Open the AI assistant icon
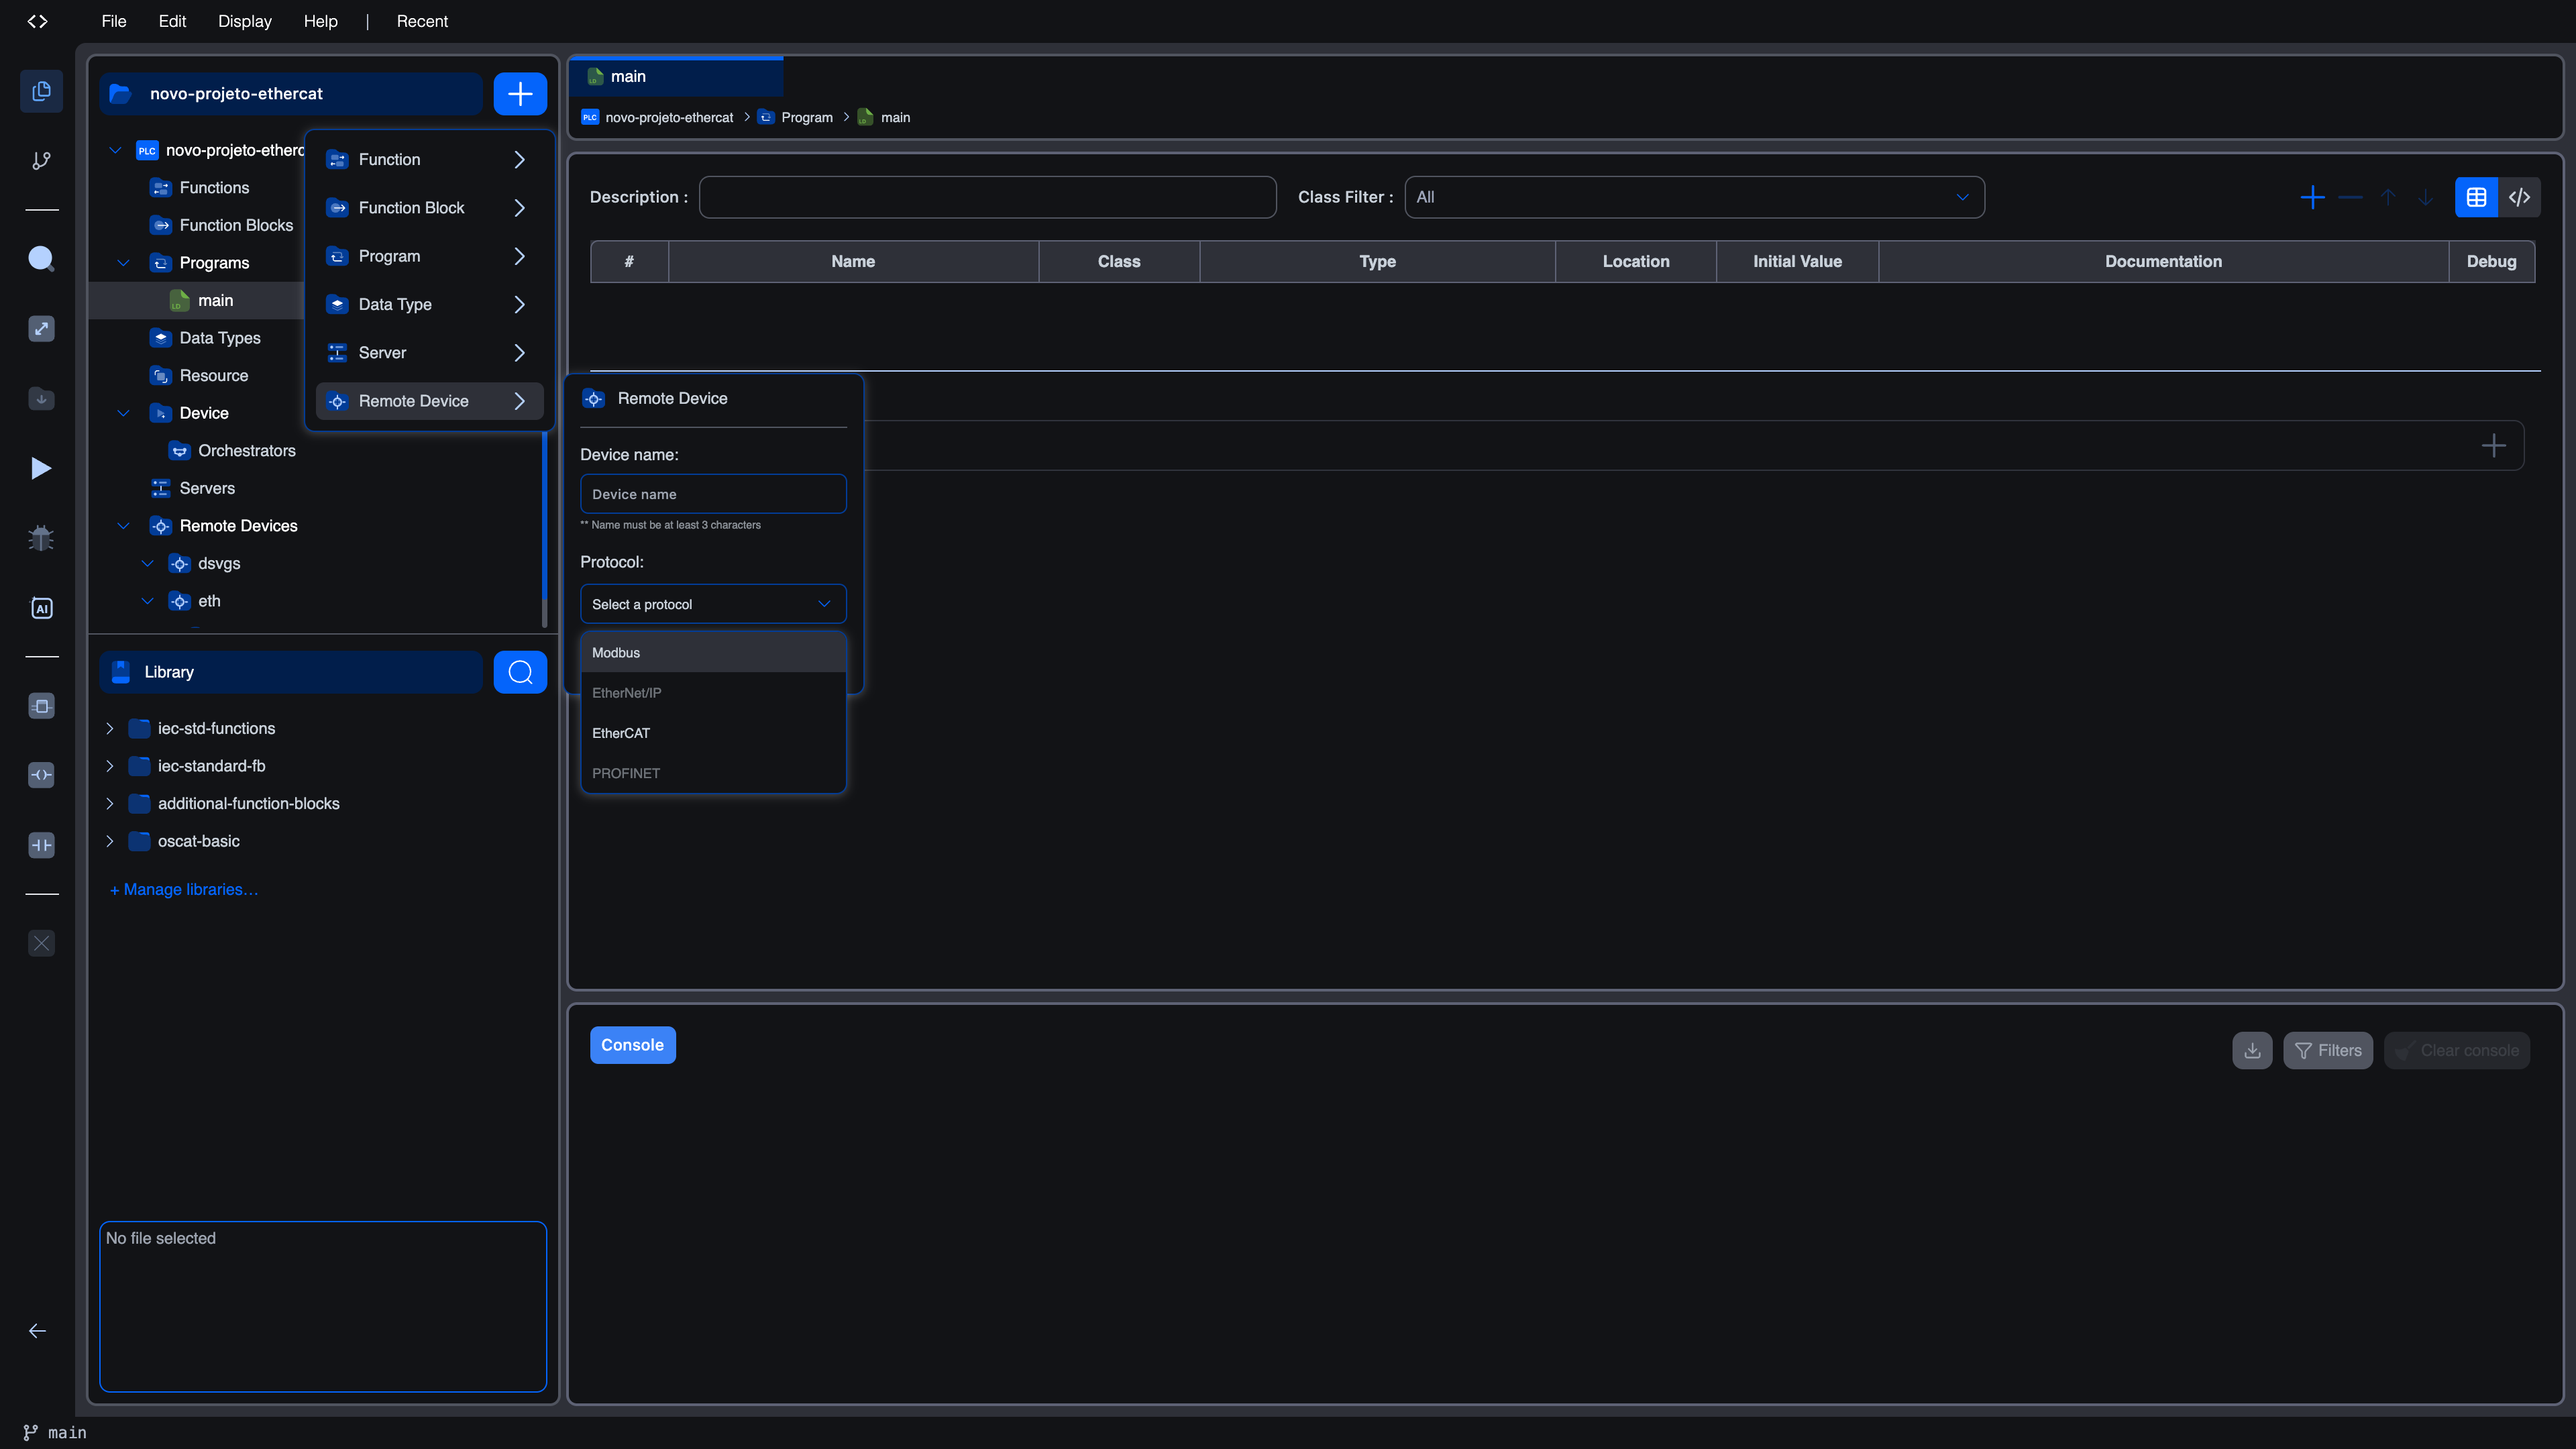 [x=41, y=608]
